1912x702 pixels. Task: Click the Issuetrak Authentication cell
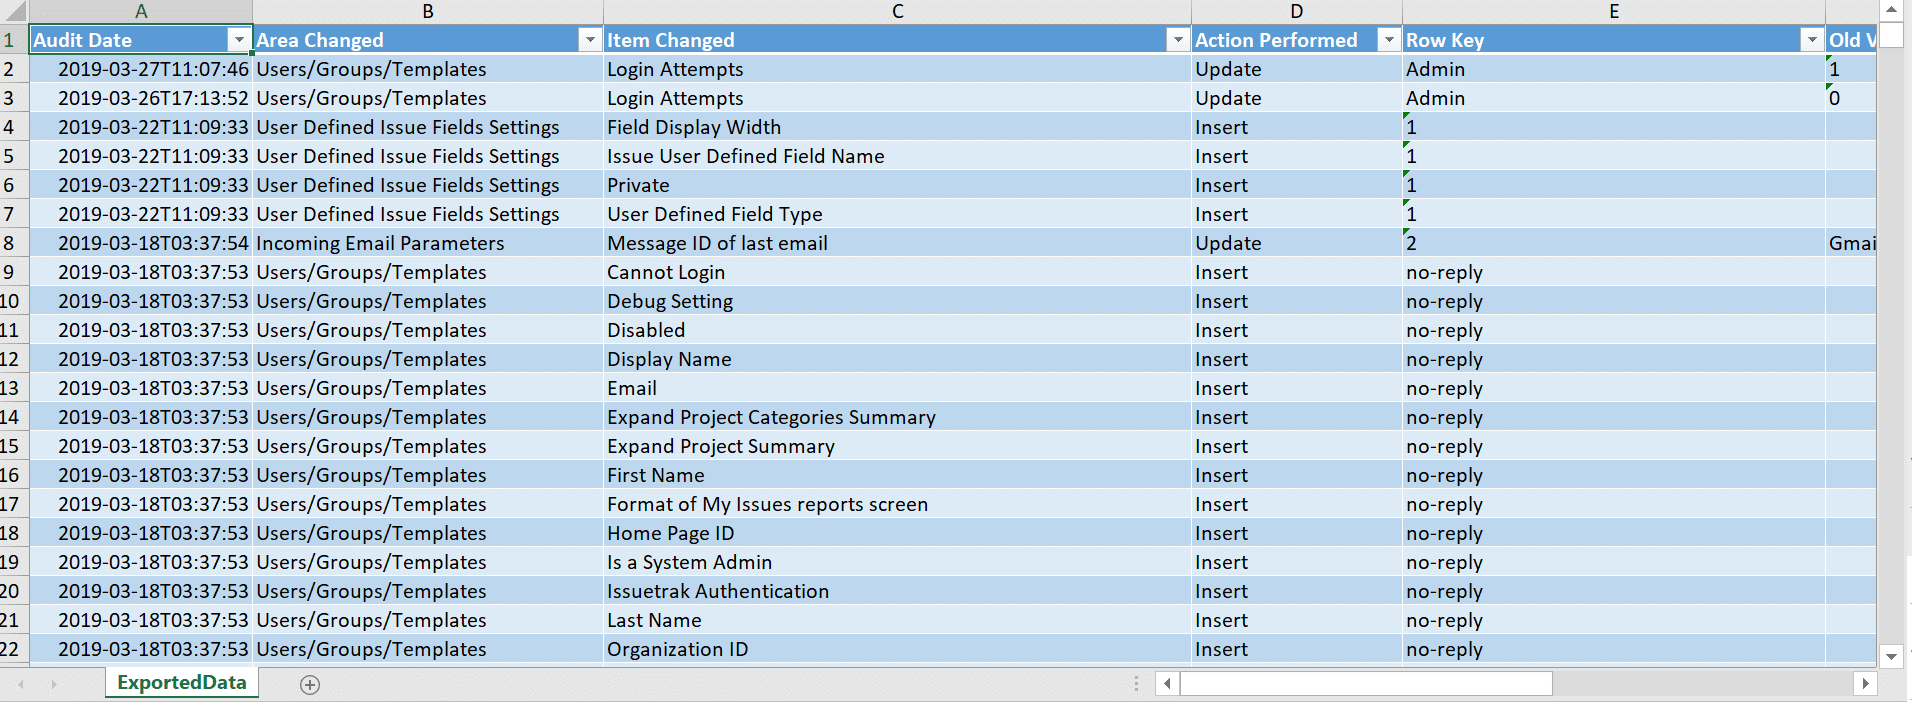click(x=898, y=591)
